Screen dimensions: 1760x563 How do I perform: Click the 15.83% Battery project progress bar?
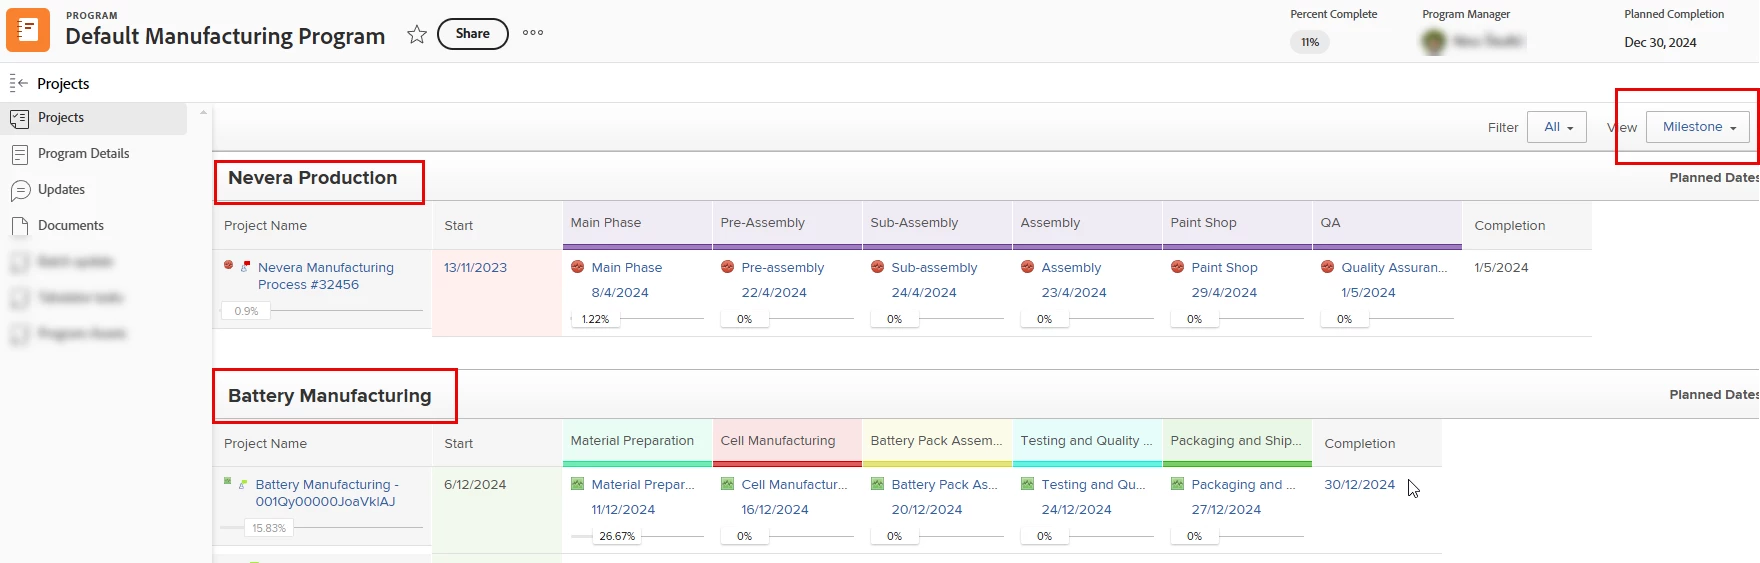coord(322,528)
